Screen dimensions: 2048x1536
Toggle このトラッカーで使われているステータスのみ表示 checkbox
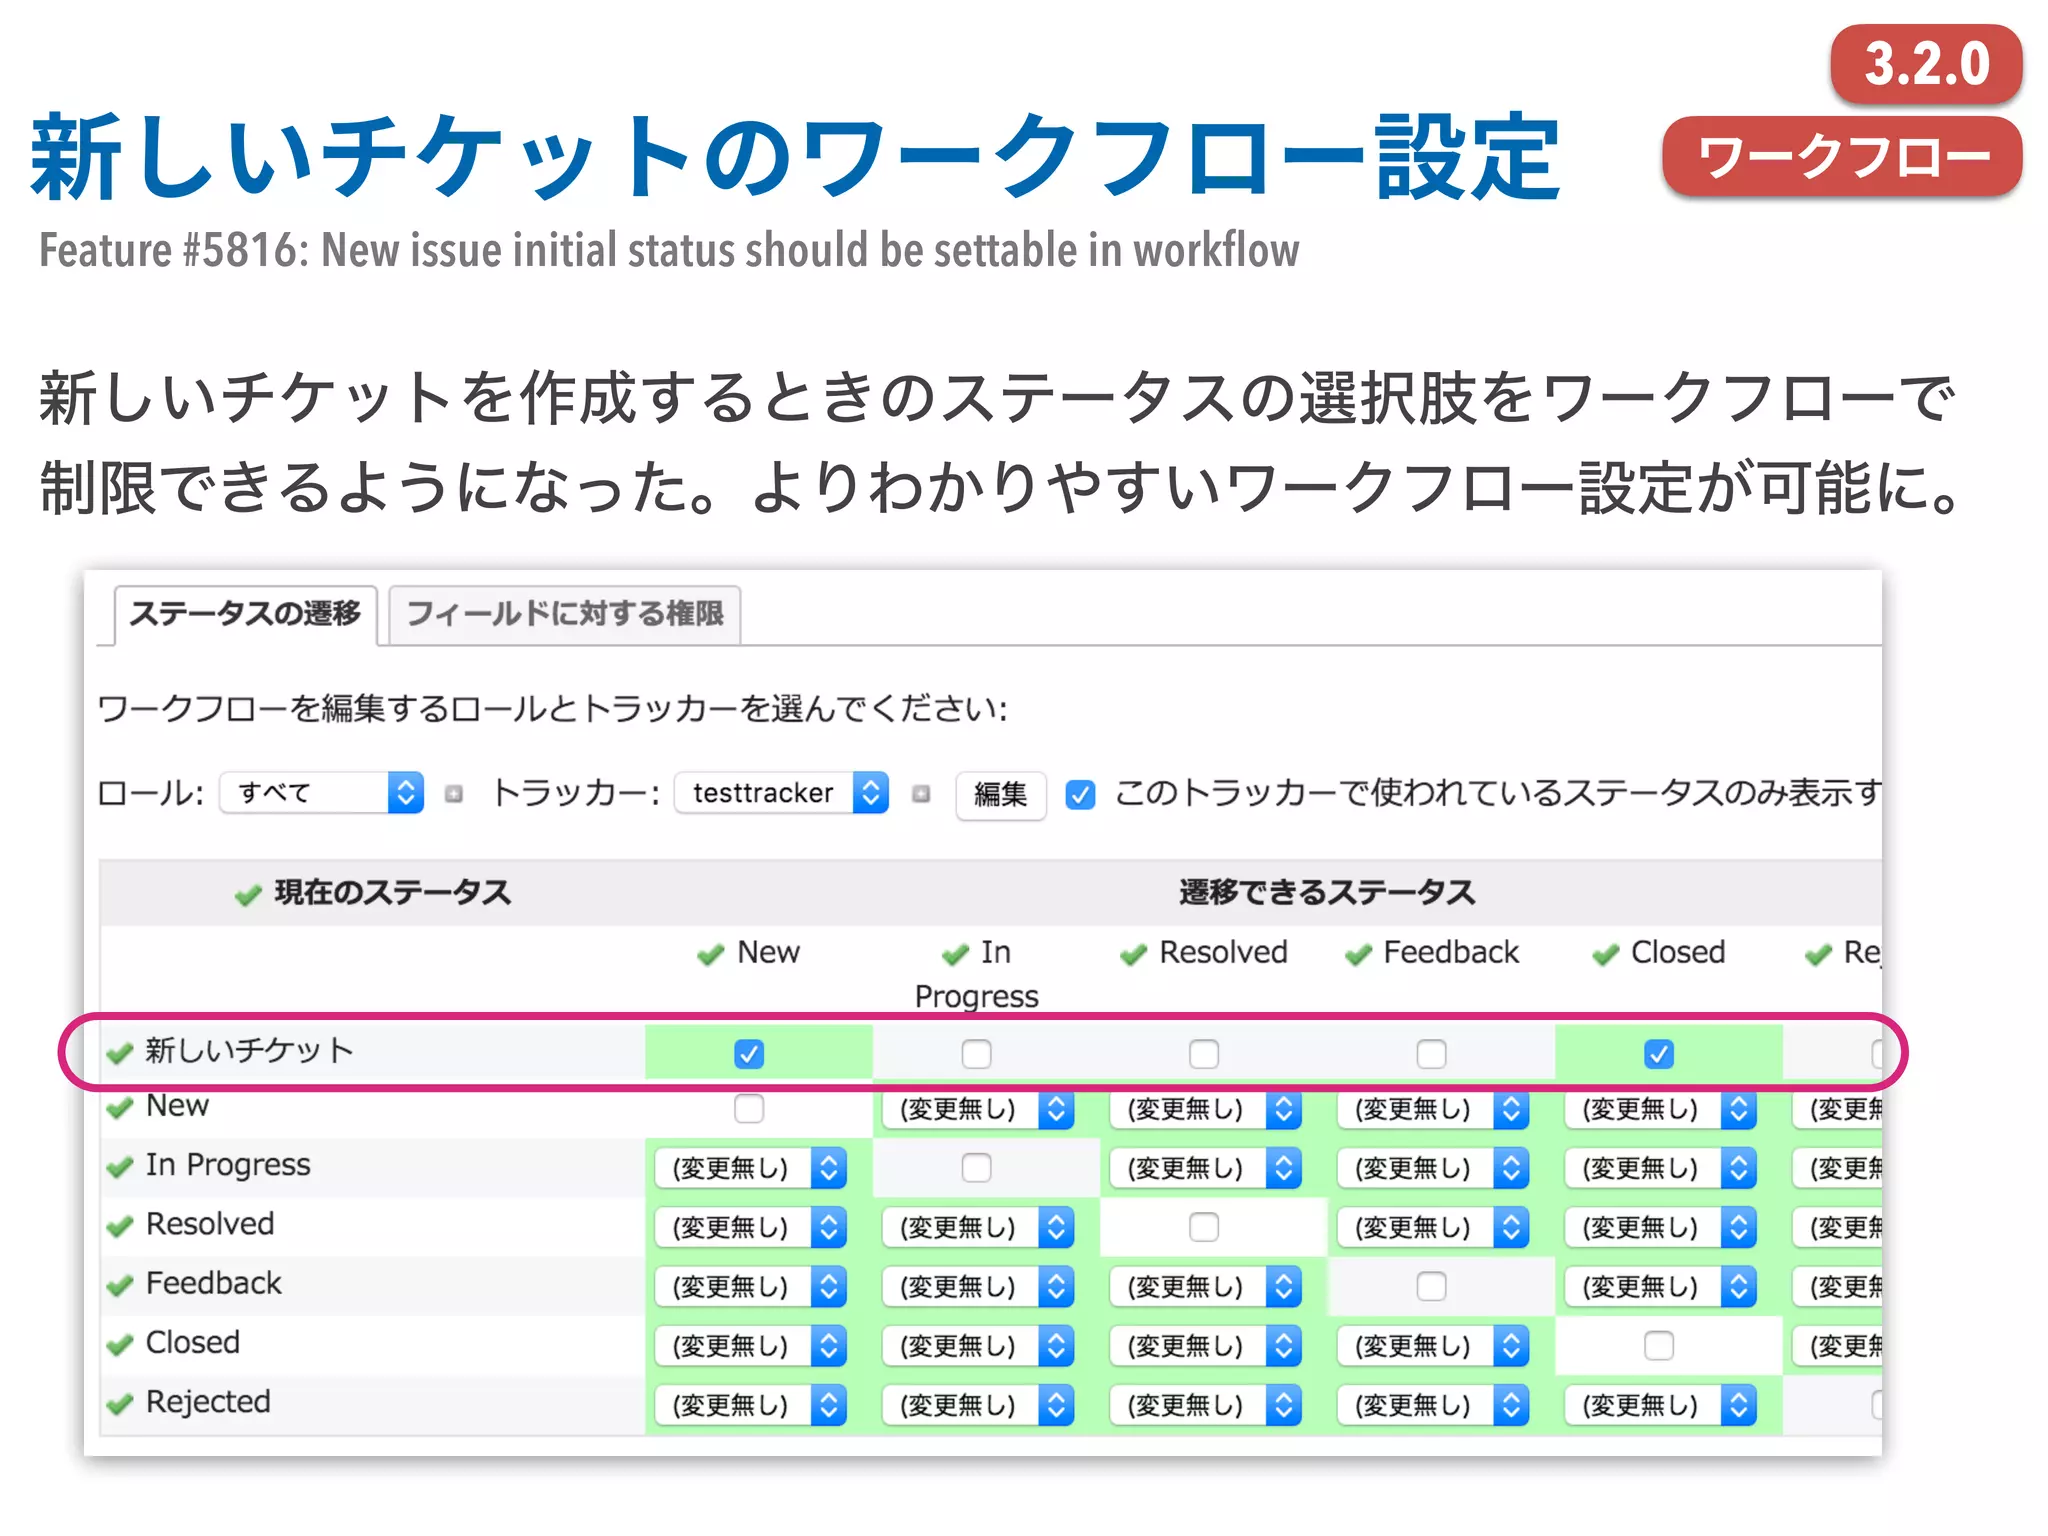coord(1080,795)
